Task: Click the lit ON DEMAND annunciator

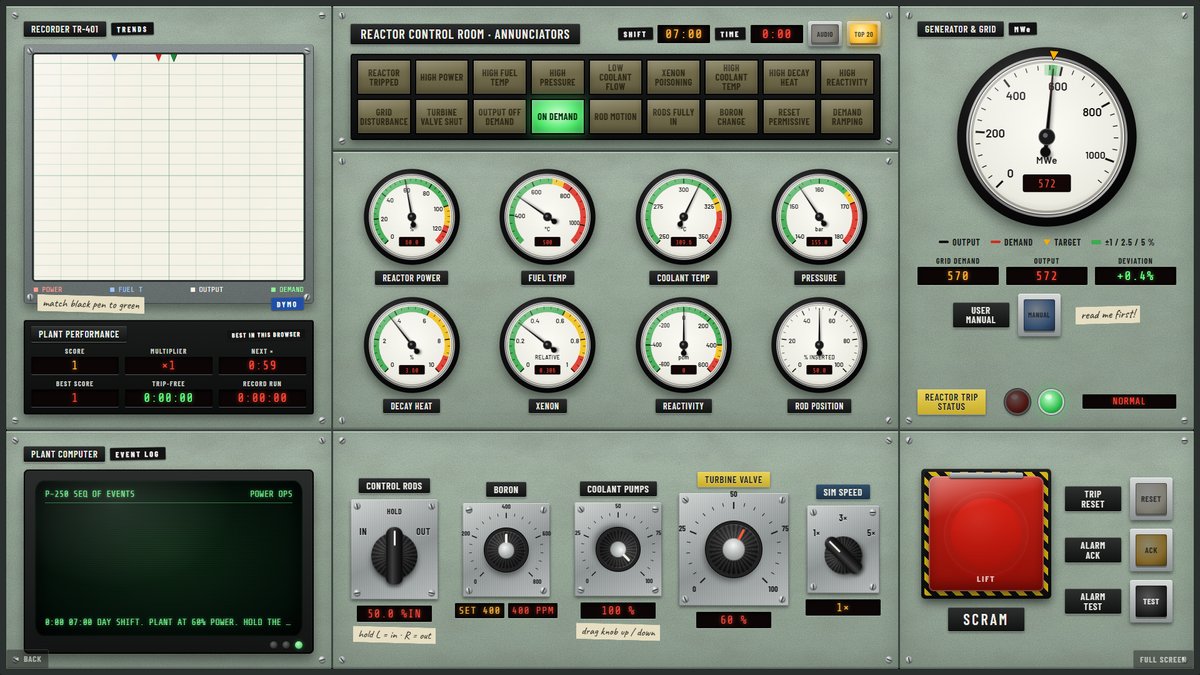Action: [557, 116]
